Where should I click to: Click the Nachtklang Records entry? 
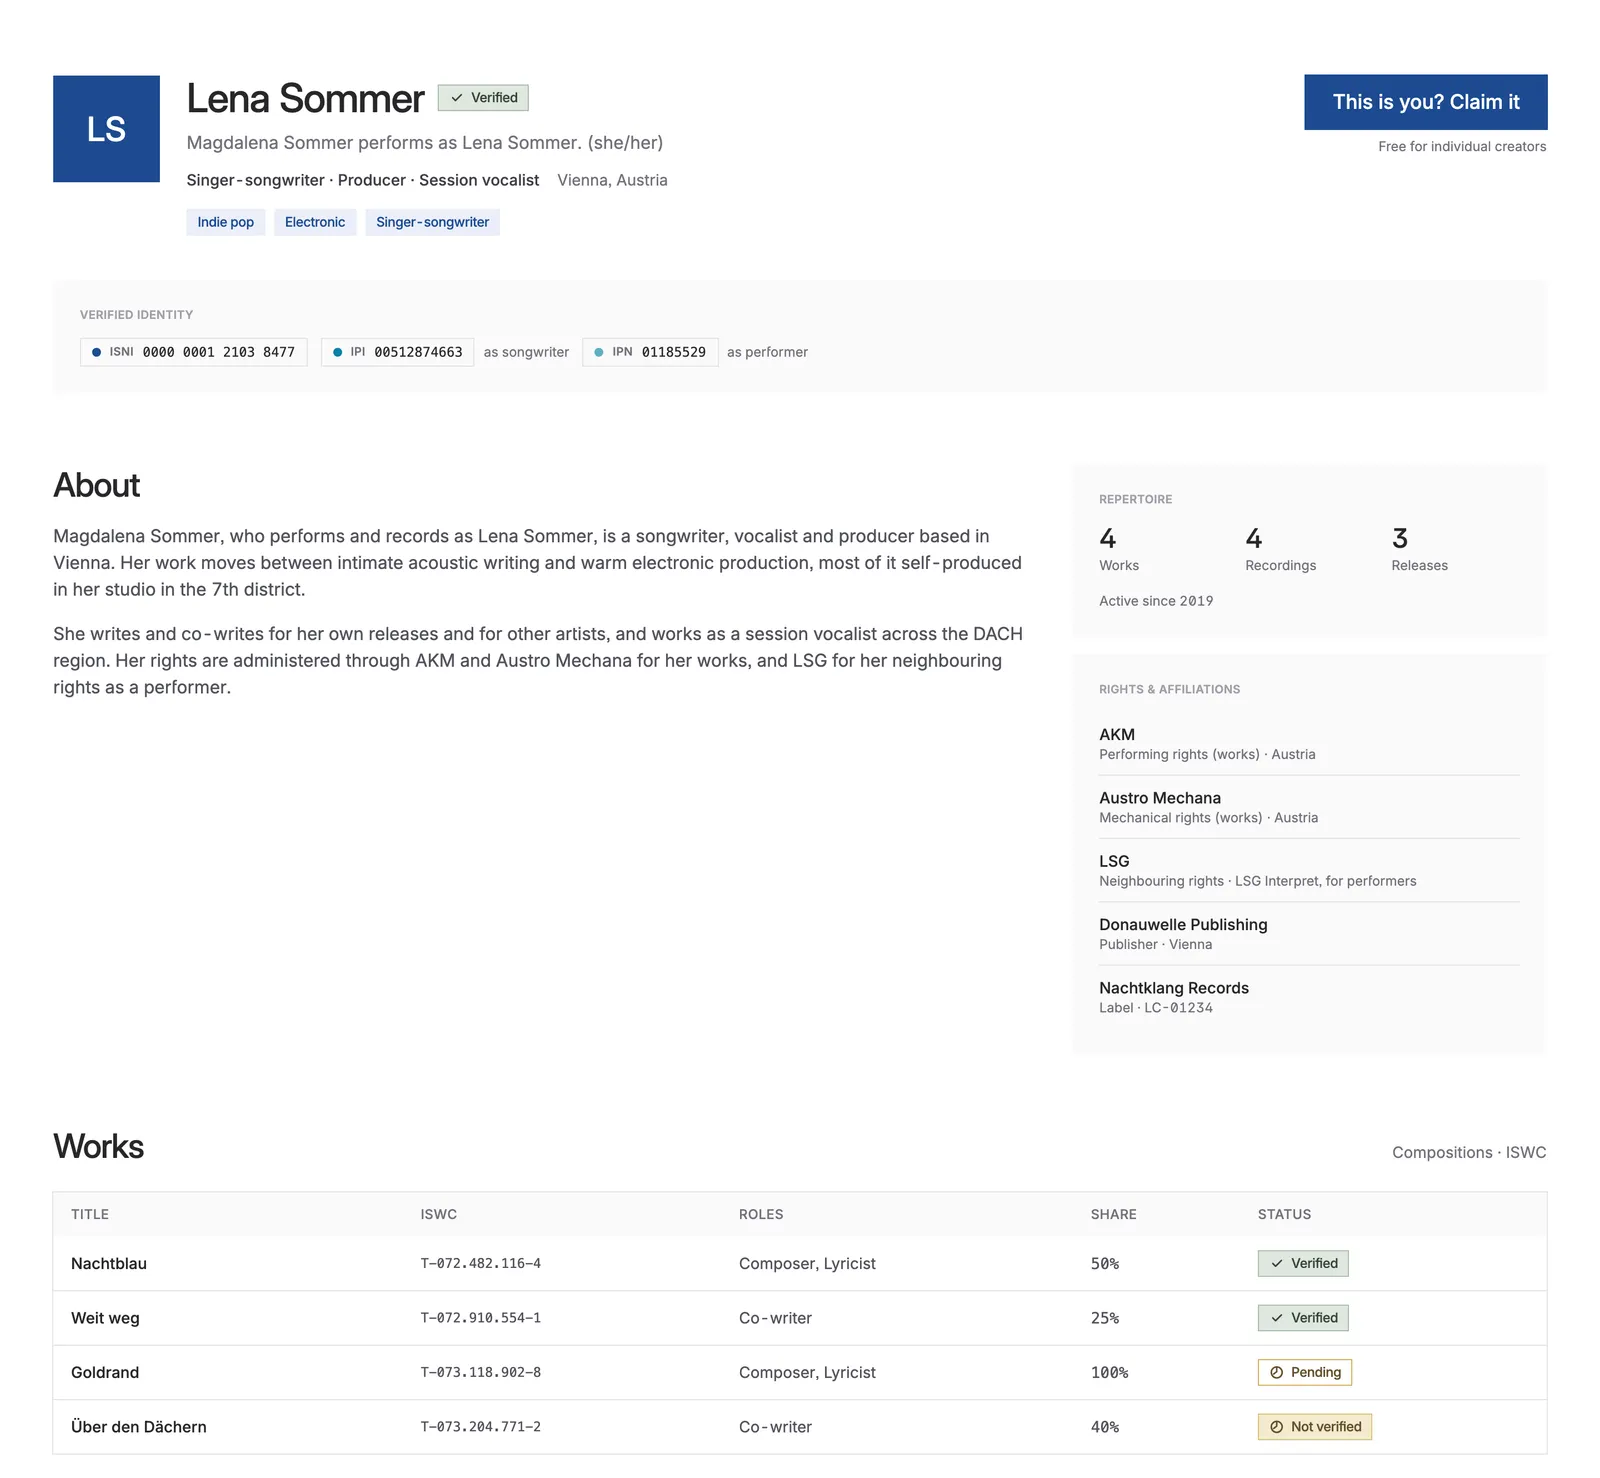tap(1309, 997)
